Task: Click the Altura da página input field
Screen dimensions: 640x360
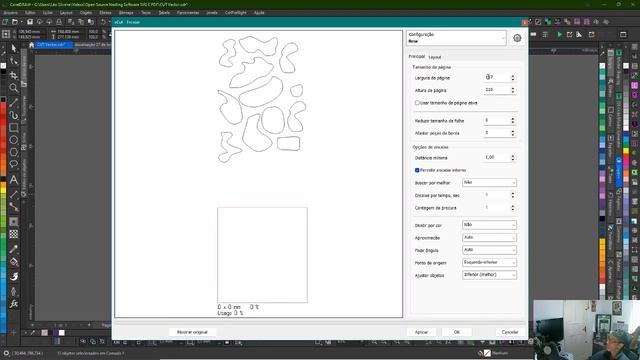Action: coord(497,90)
